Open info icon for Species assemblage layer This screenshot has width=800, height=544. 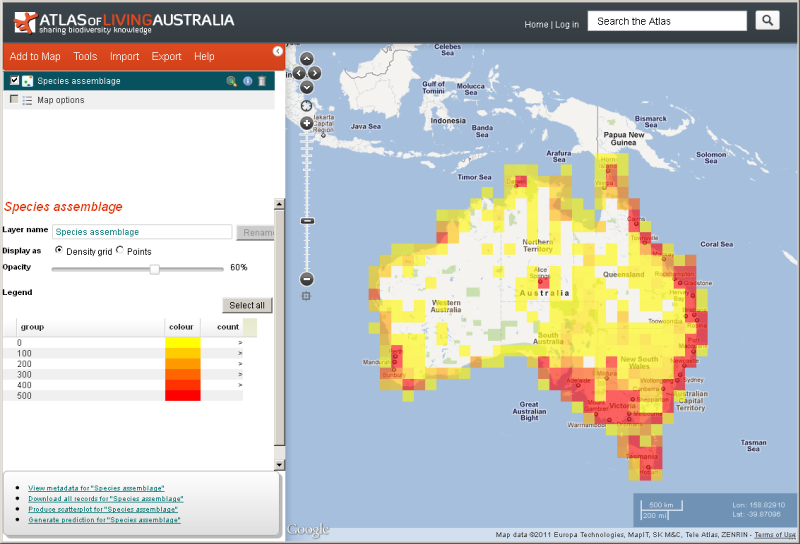pos(247,81)
